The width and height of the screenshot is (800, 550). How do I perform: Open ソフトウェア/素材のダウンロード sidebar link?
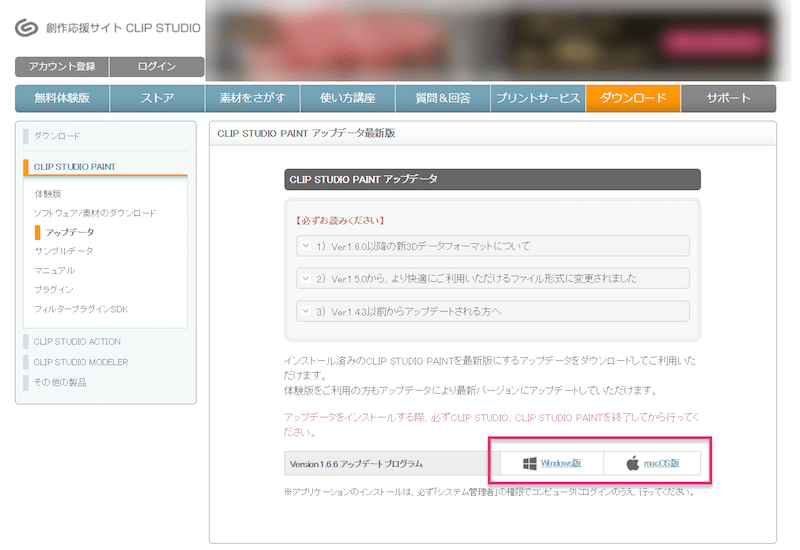click(95, 213)
